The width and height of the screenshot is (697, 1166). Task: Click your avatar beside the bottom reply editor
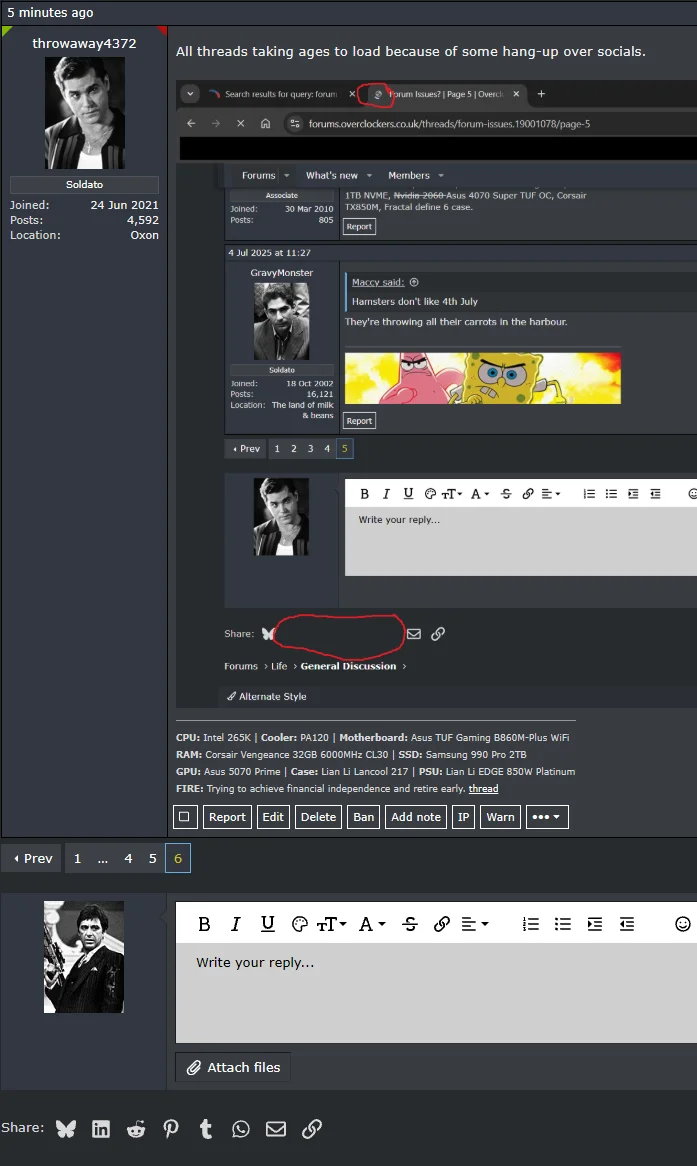tap(84, 957)
